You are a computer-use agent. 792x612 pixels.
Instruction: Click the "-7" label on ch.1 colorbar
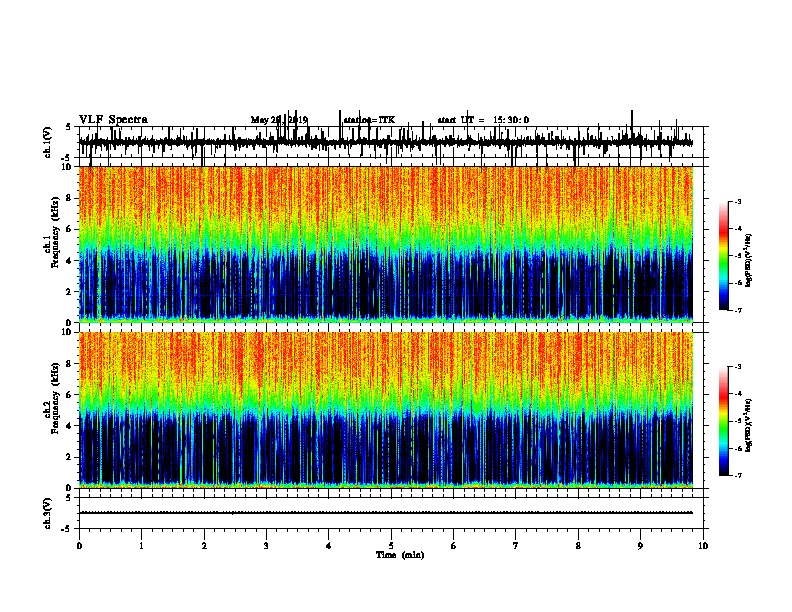737,310
